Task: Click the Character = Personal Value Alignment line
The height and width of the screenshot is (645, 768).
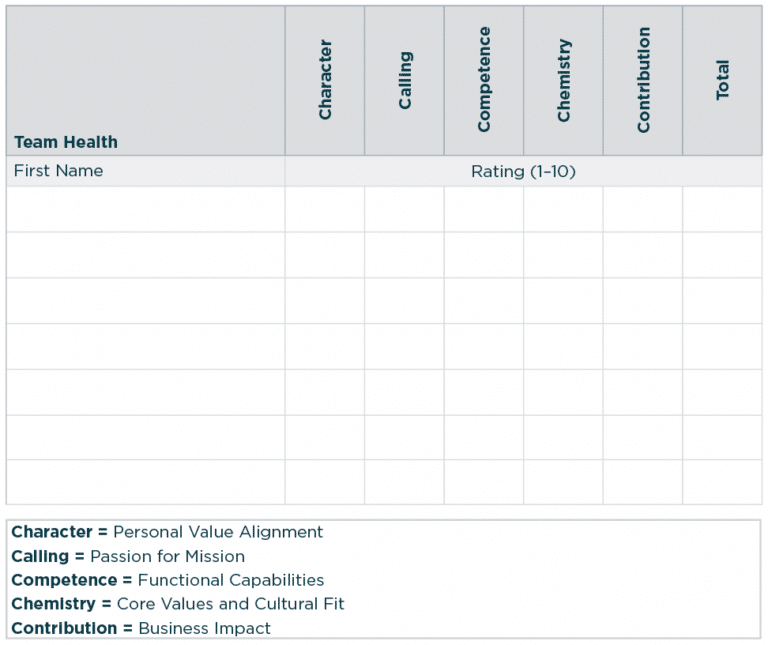Action: [167, 532]
